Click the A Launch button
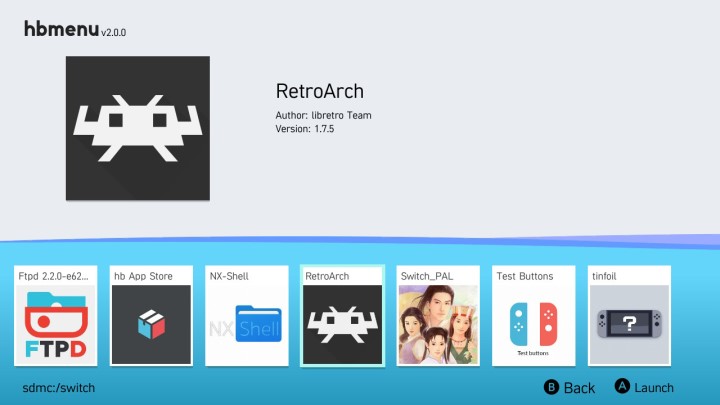This screenshot has width=720, height=405. tap(644, 387)
